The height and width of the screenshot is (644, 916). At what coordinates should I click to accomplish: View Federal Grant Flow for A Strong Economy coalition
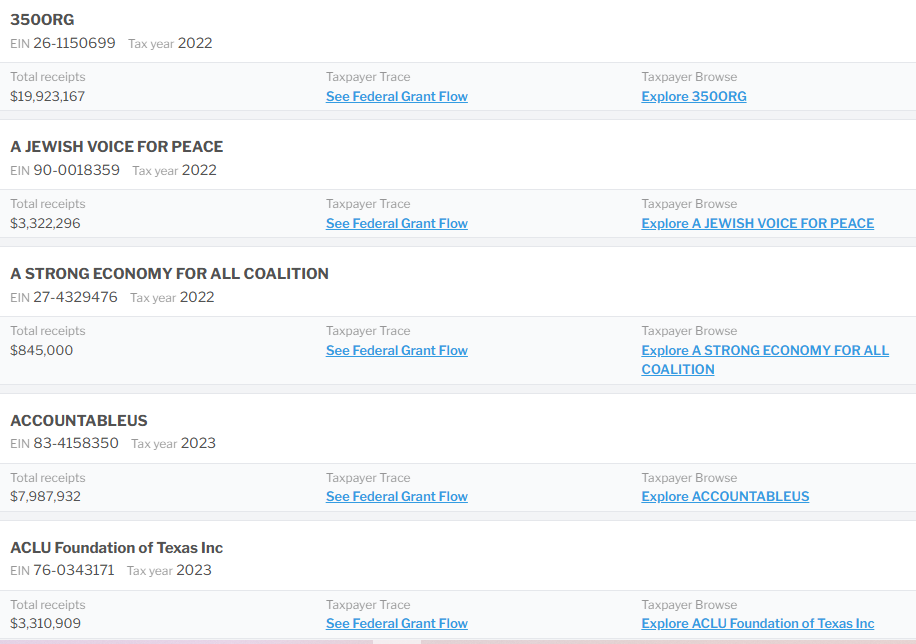(x=396, y=351)
